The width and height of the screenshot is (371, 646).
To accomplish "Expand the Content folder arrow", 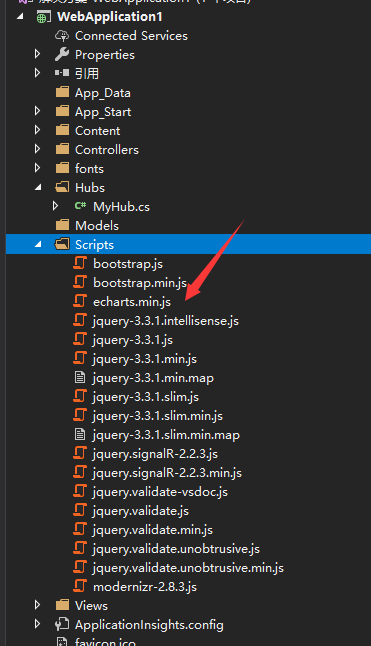I will point(37,130).
